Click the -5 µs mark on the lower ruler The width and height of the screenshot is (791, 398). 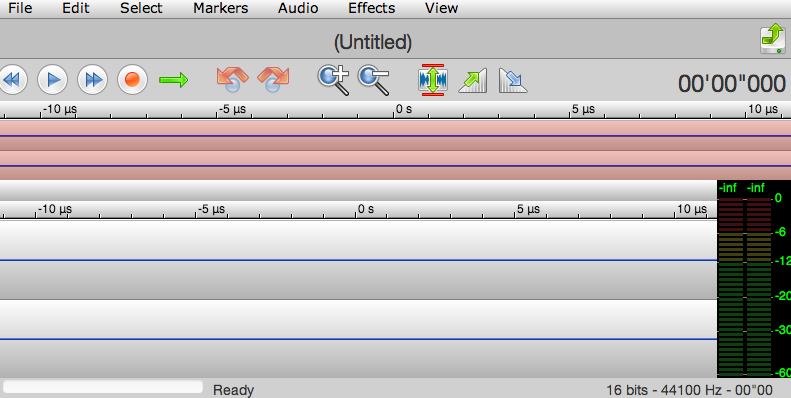[x=211, y=209]
